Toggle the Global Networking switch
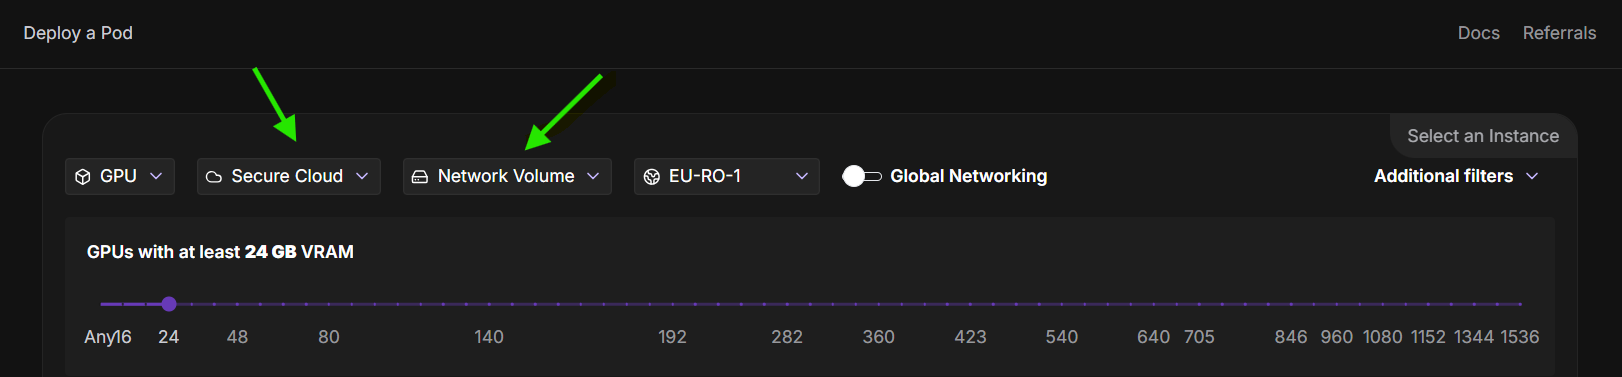 861,176
